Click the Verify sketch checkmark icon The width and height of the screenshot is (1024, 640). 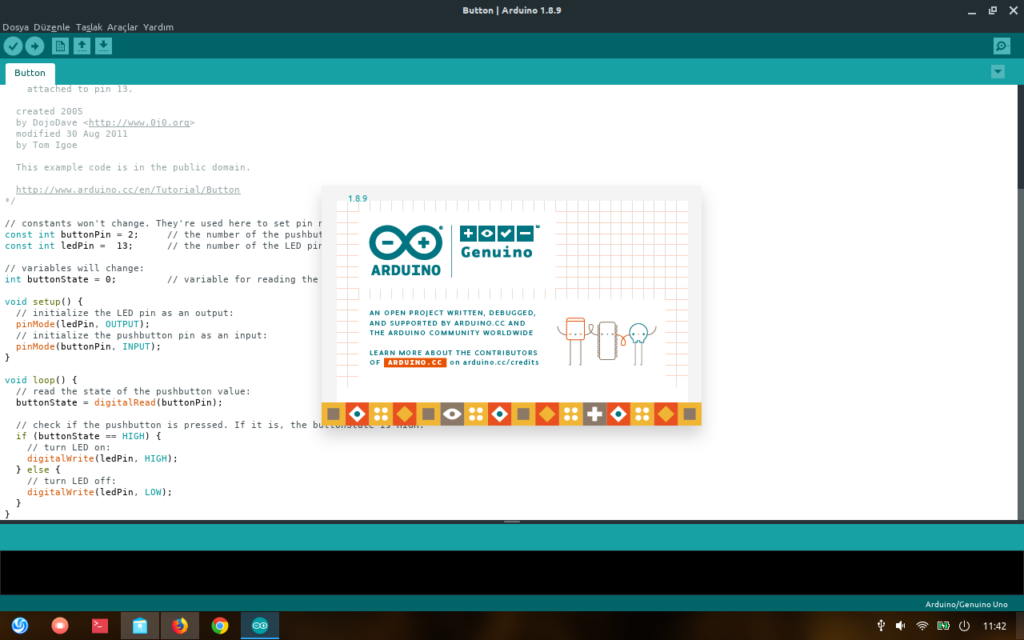[x=13, y=46]
